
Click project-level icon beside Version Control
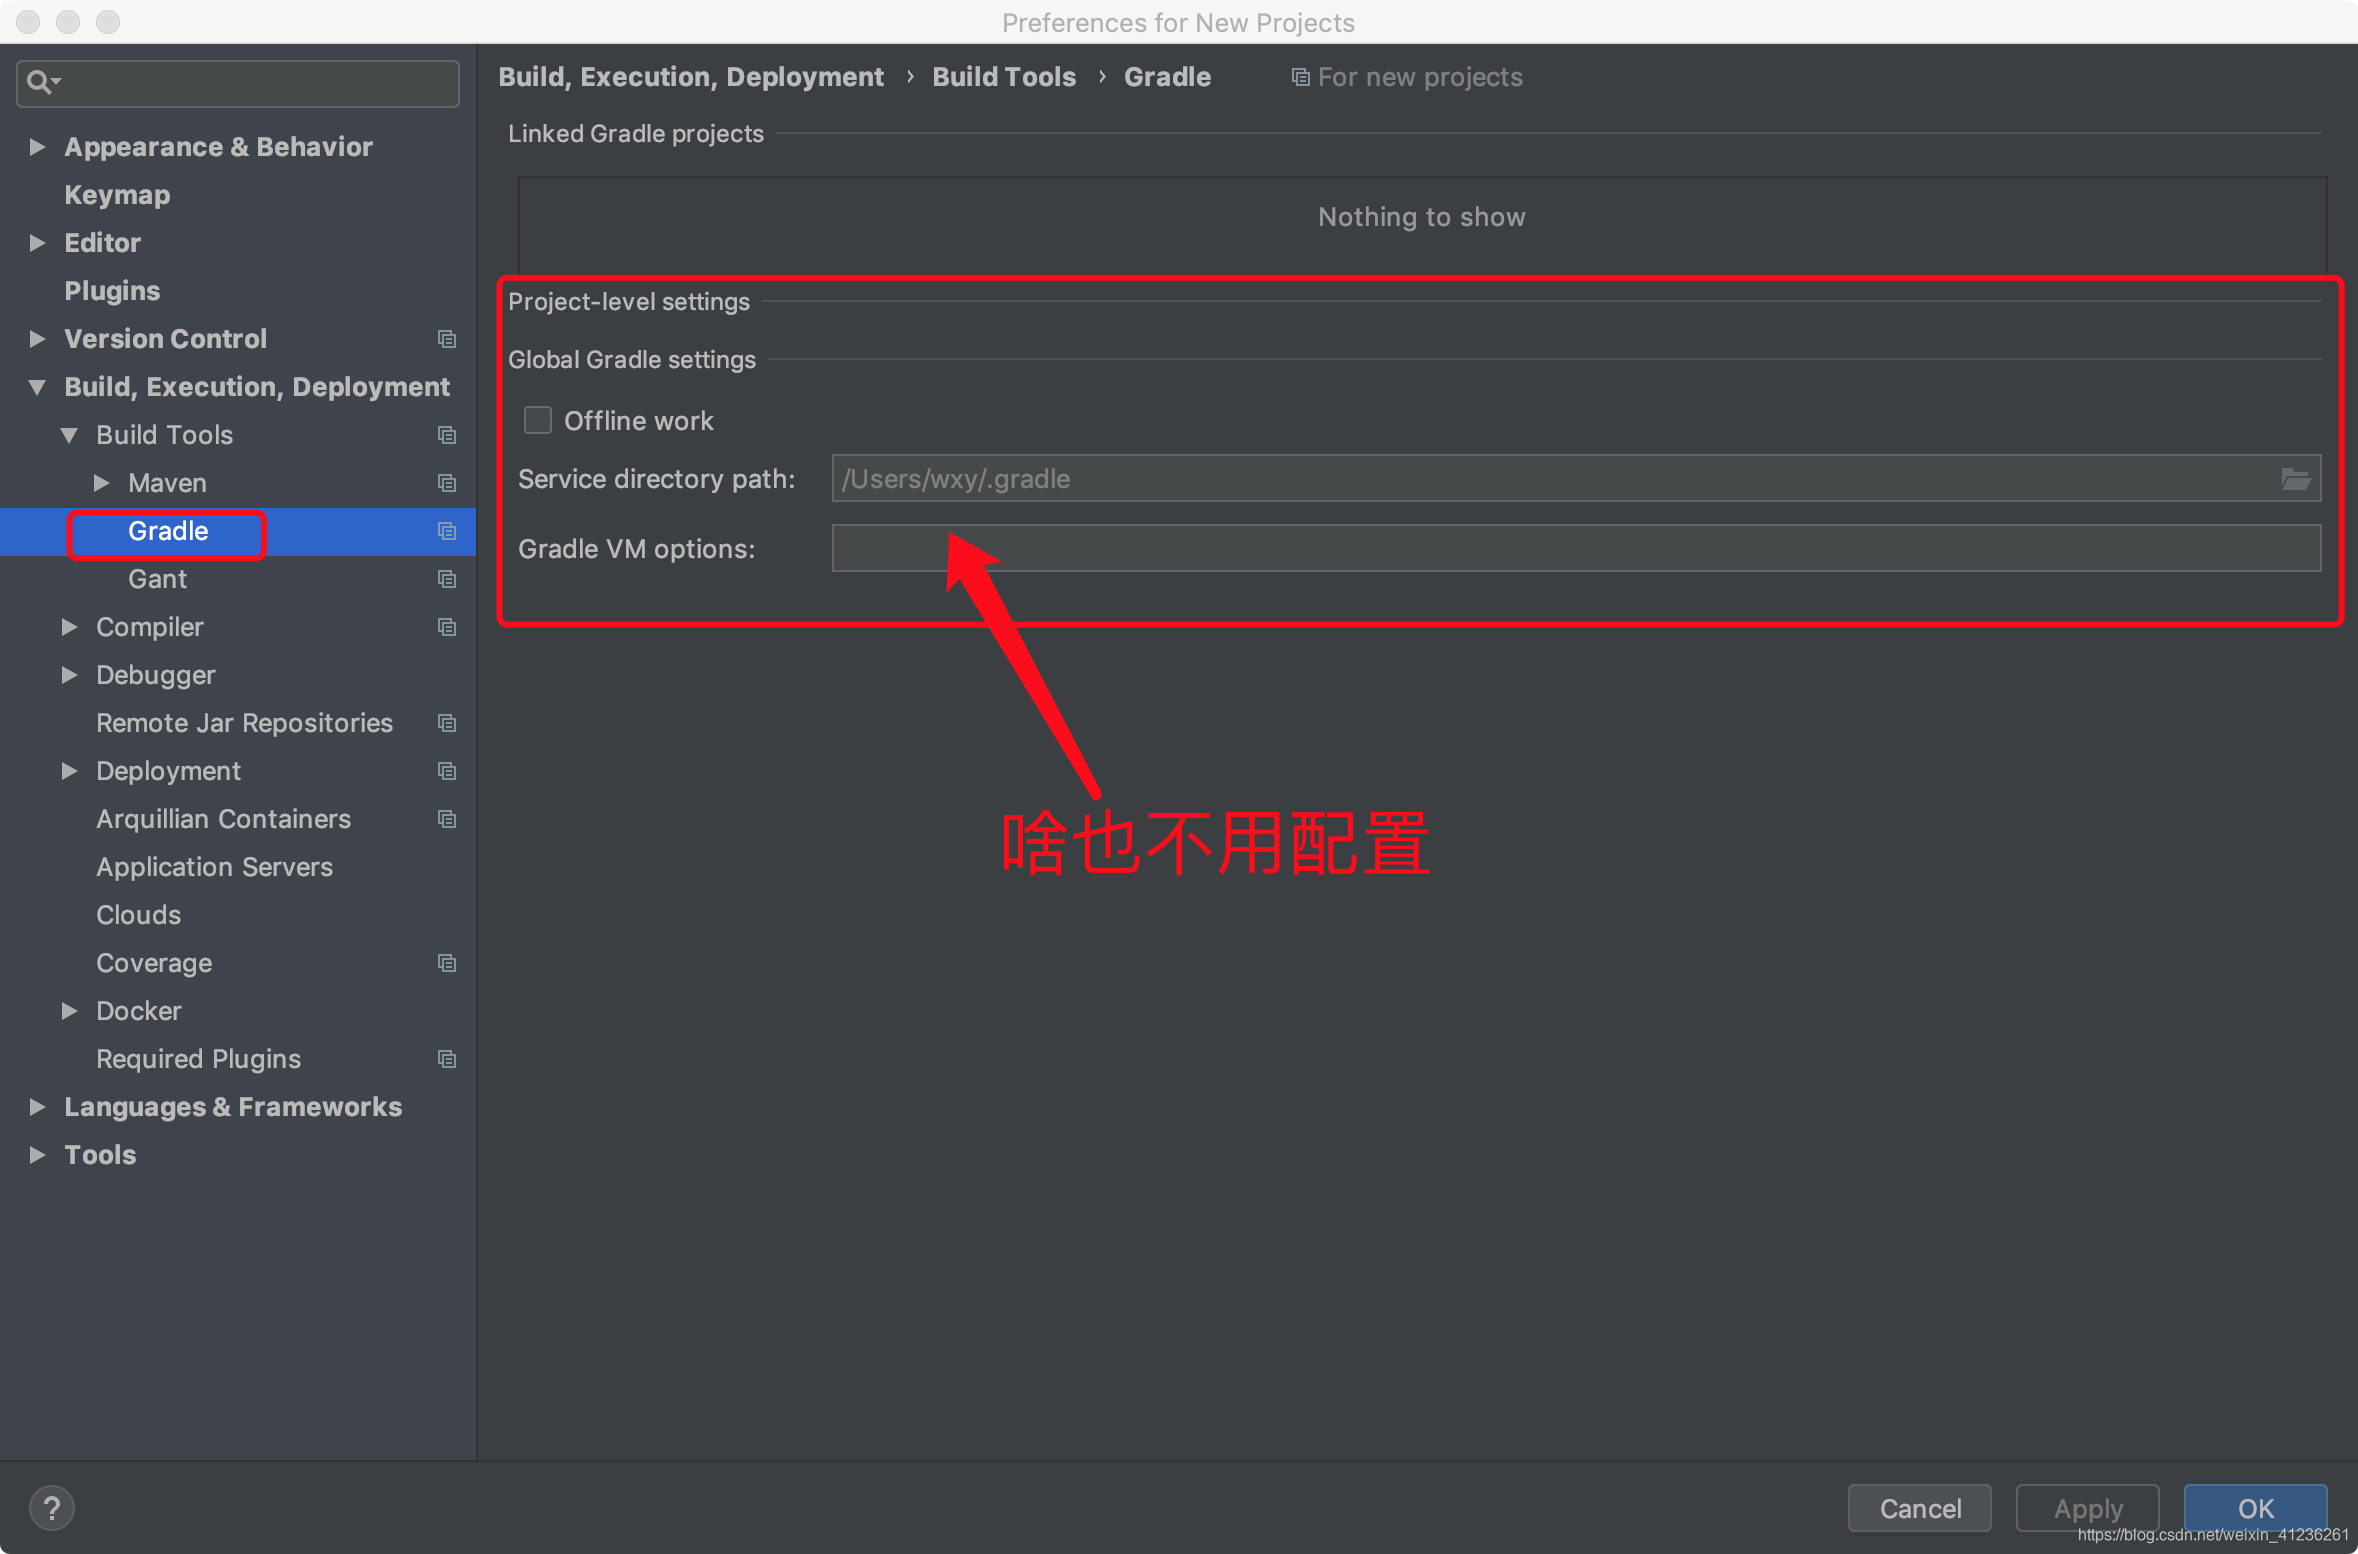[447, 339]
